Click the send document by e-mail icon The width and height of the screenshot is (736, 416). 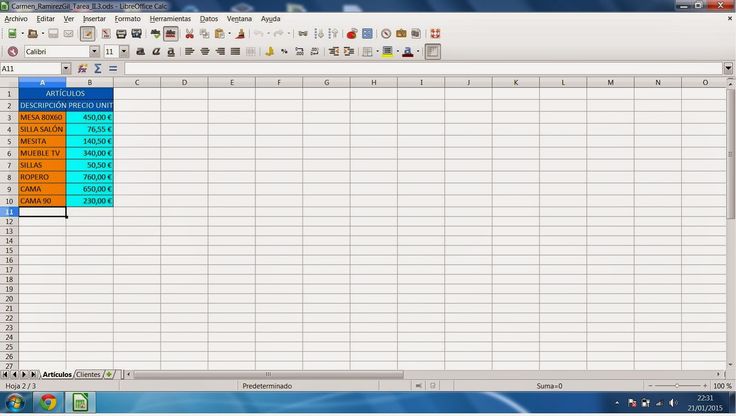coord(69,33)
